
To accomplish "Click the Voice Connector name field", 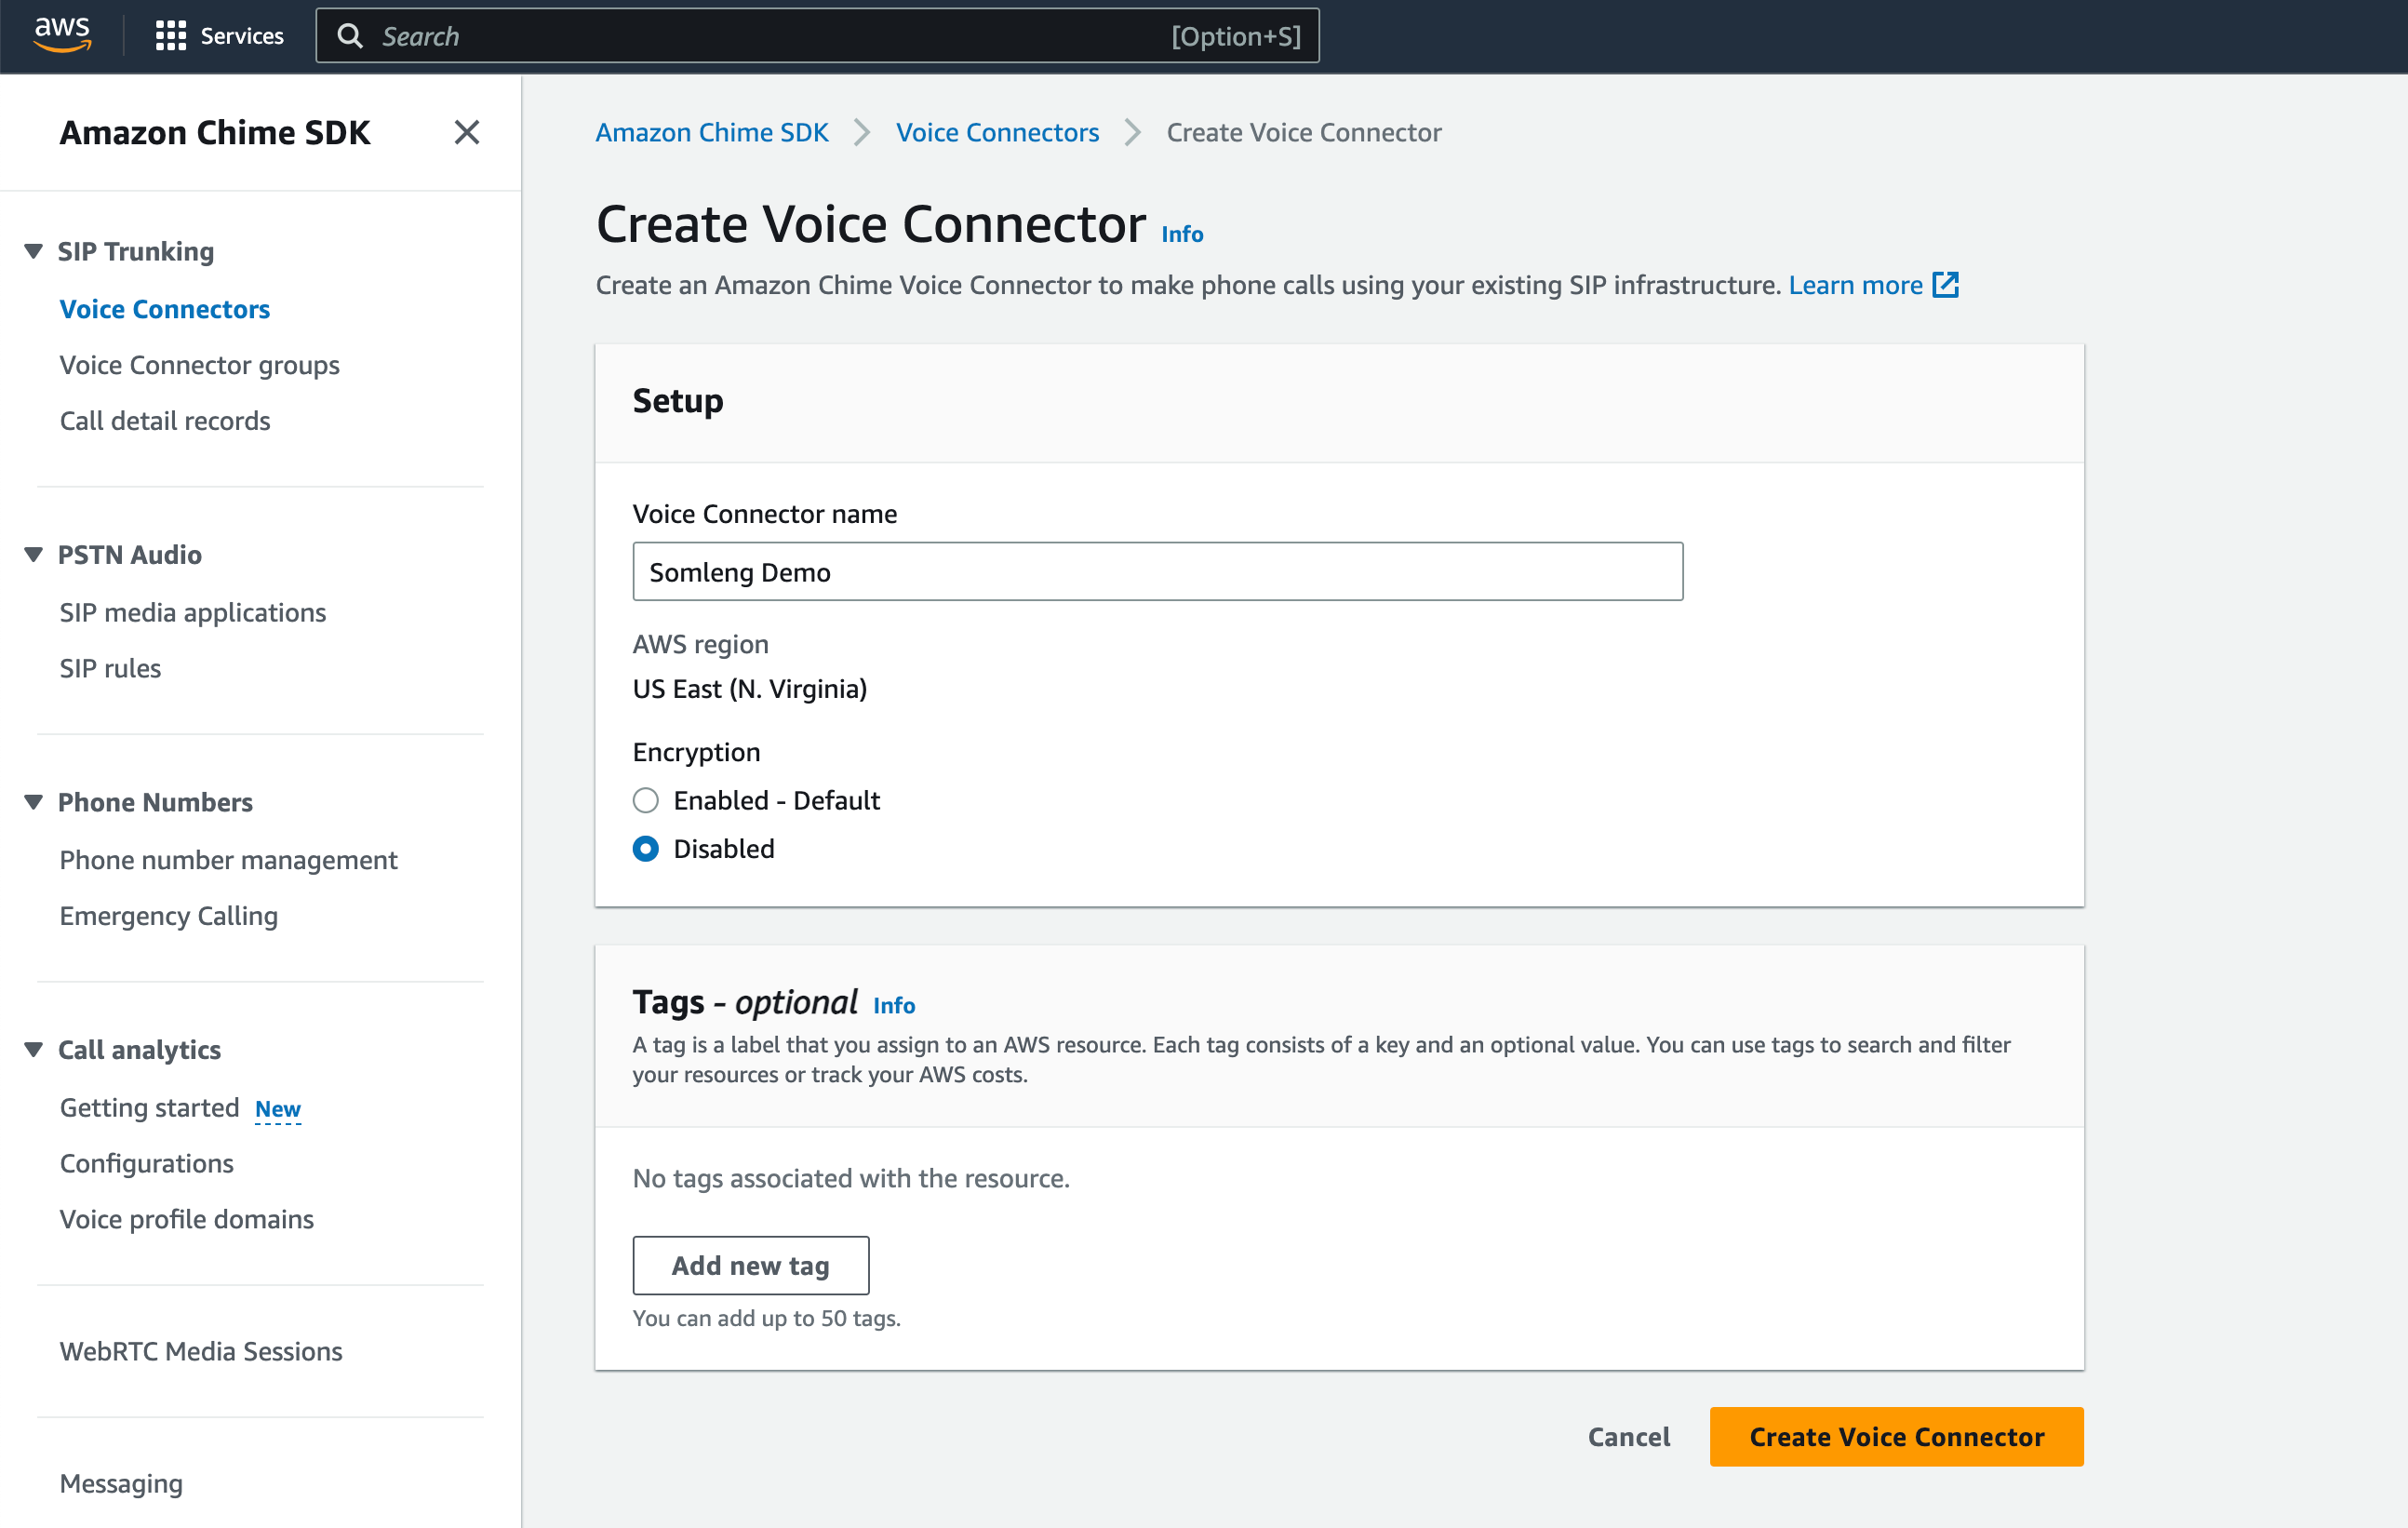I will 1157,572.
